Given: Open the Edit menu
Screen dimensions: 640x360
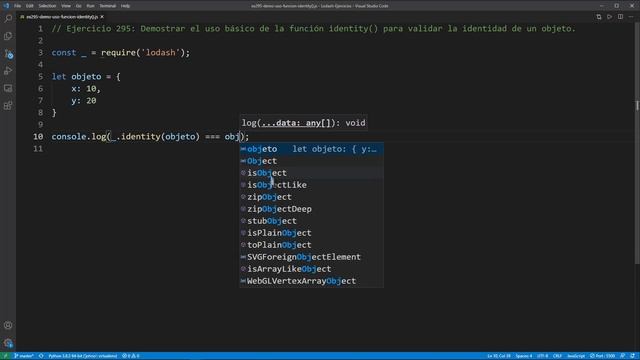Looking at the screenshot, I should click(30, 6).
